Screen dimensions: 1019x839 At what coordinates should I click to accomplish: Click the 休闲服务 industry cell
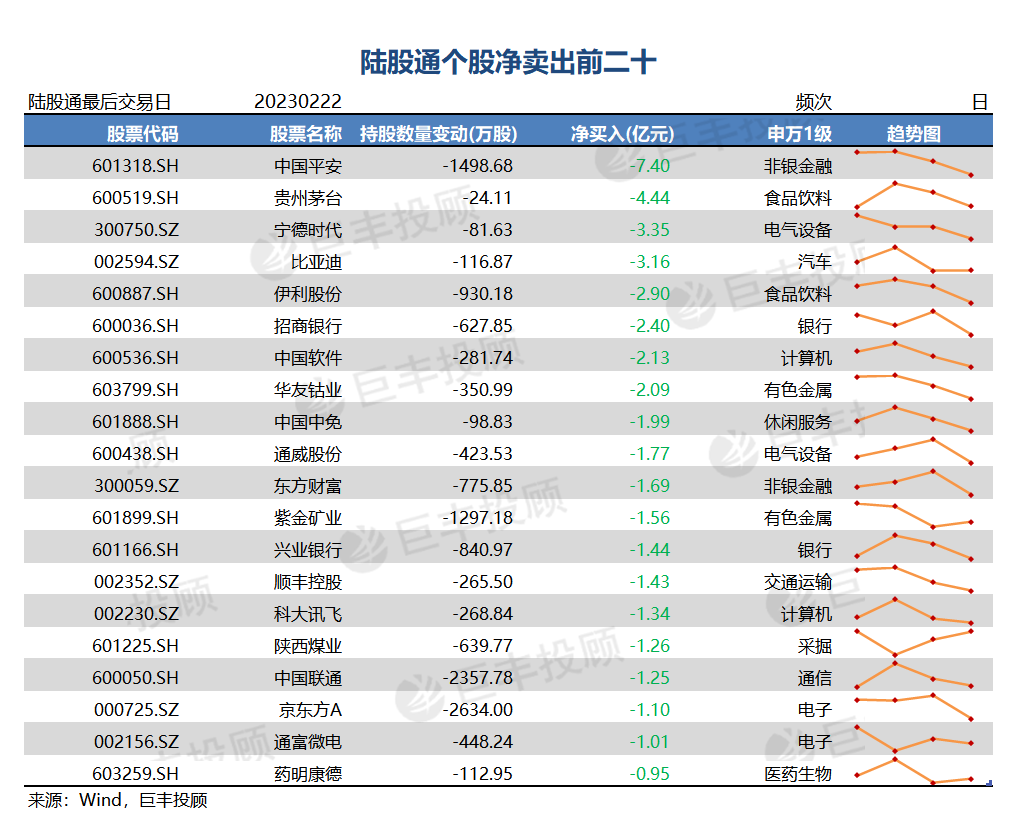coord(797,422)
